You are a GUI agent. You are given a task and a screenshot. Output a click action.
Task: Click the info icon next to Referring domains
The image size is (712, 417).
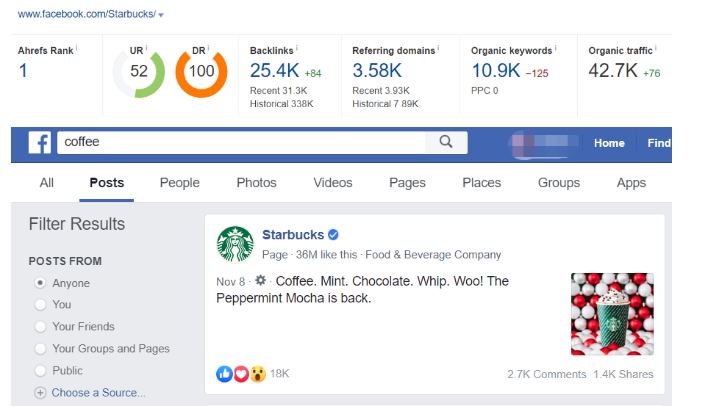tap(438, 48)
